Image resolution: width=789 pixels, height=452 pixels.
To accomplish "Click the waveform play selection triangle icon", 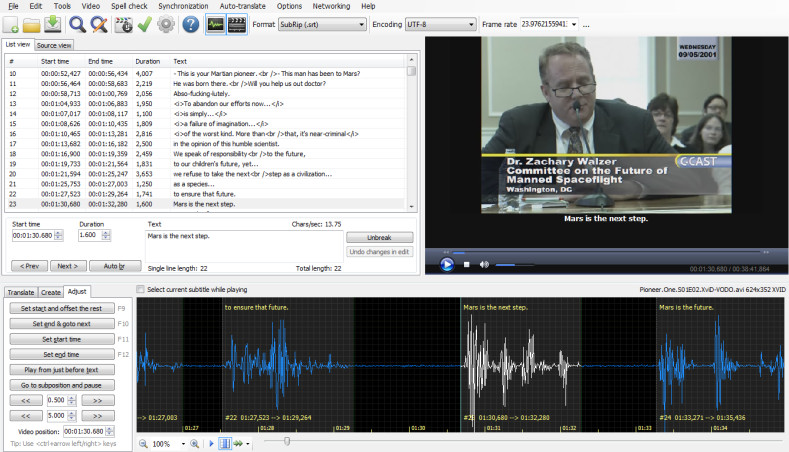I will [211, 443].
